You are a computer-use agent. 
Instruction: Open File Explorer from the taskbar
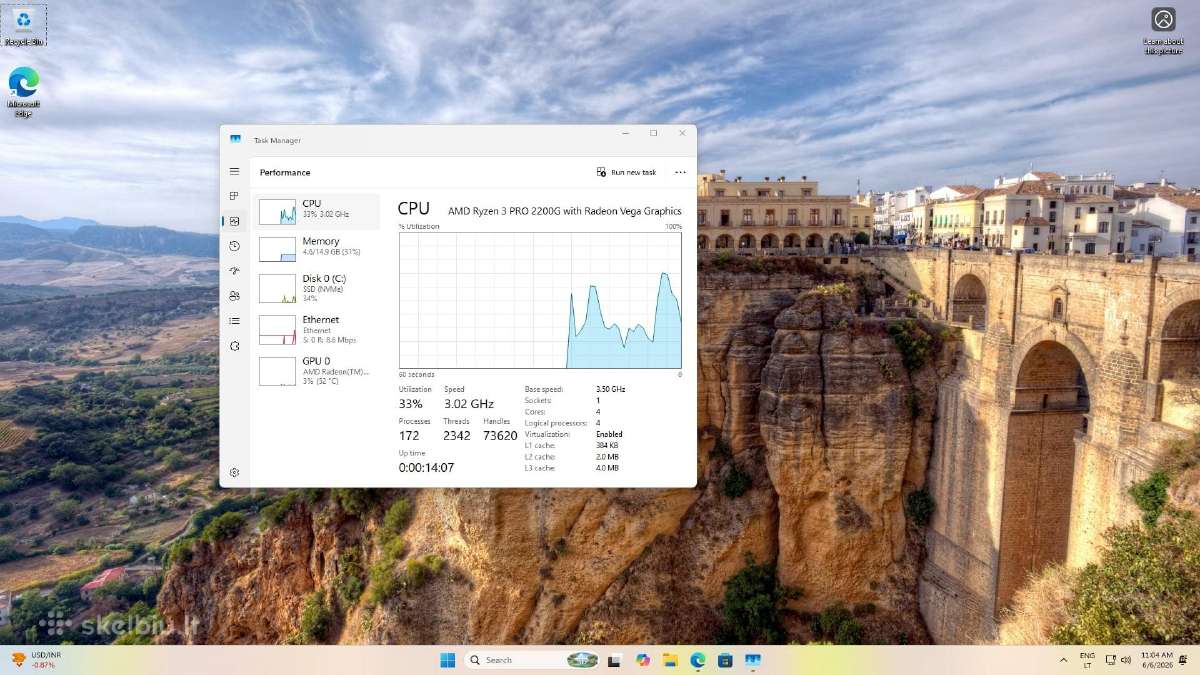[x=670, y=660]
